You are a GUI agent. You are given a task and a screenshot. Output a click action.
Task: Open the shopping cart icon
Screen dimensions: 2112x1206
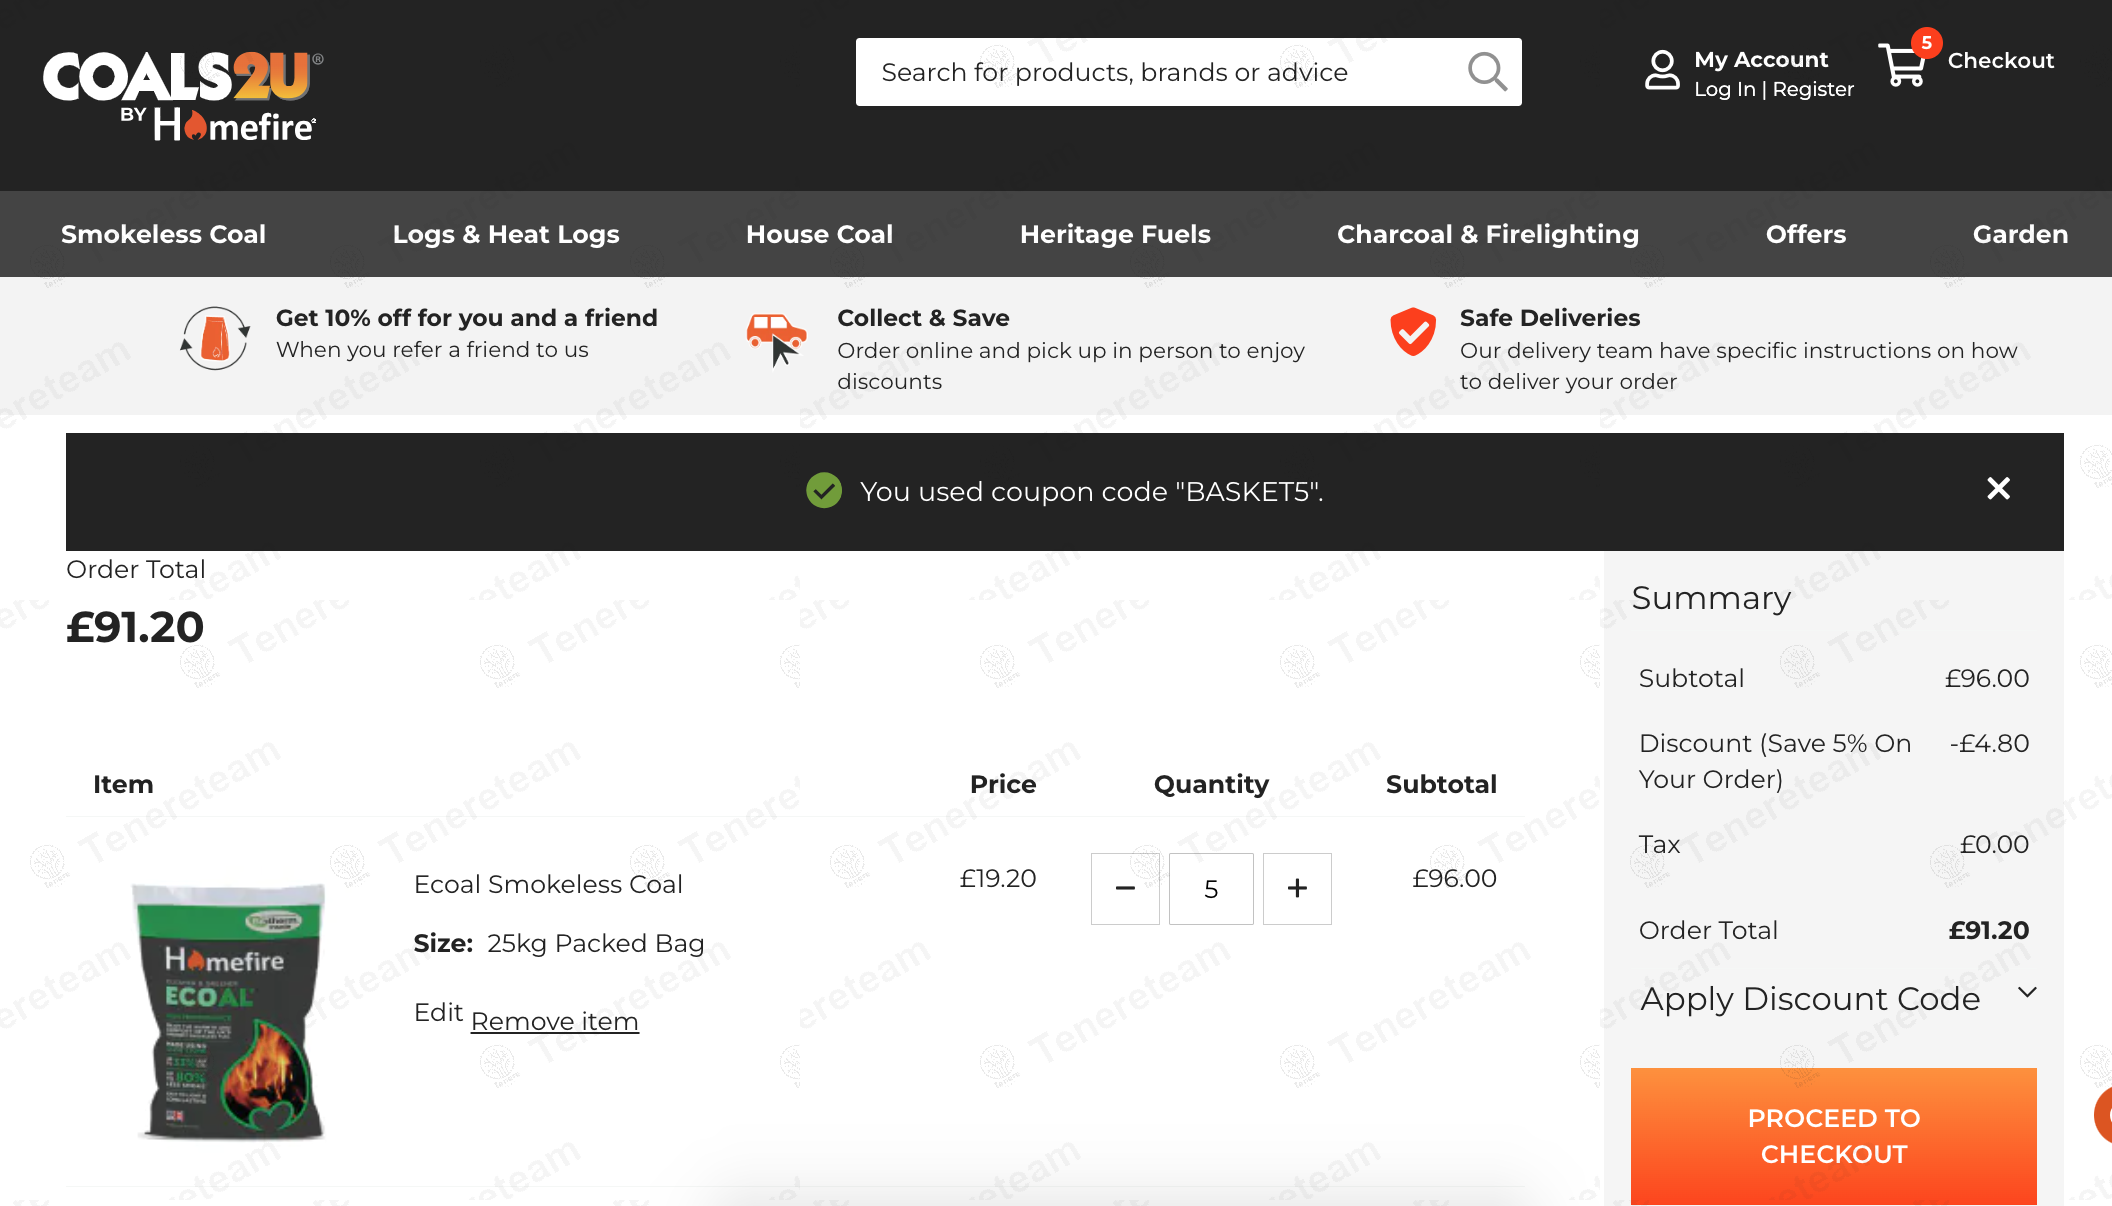(x=1903, y=65)
